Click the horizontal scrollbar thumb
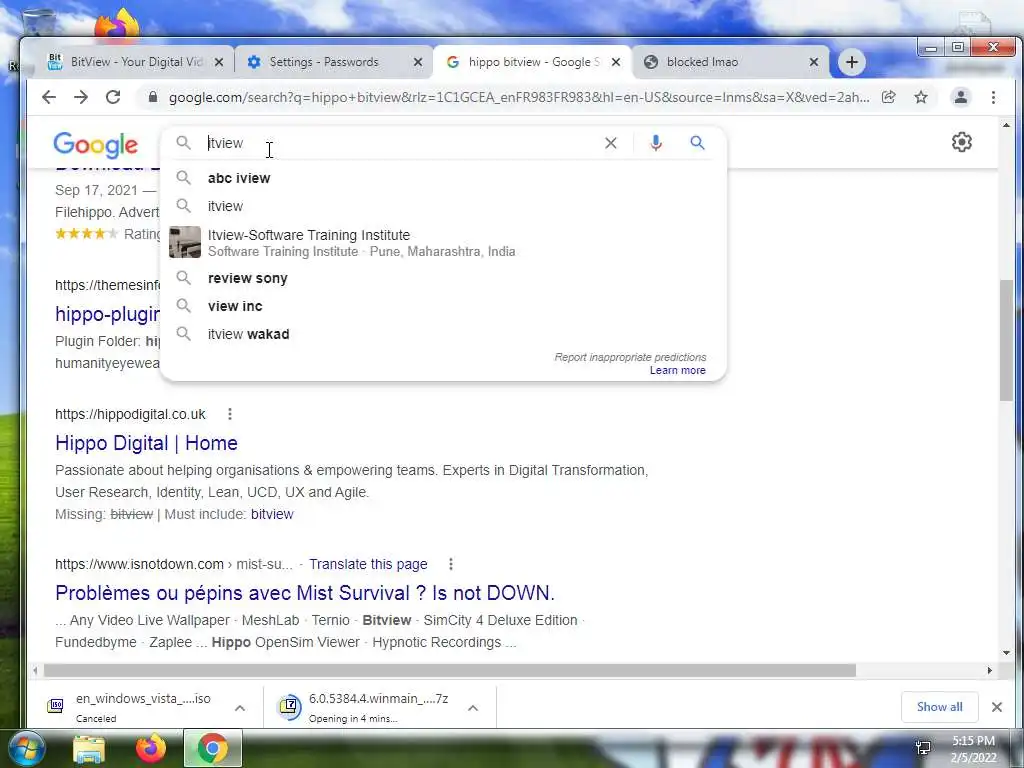The width and height of the screenshot is (1024, 768). (449, 671)
